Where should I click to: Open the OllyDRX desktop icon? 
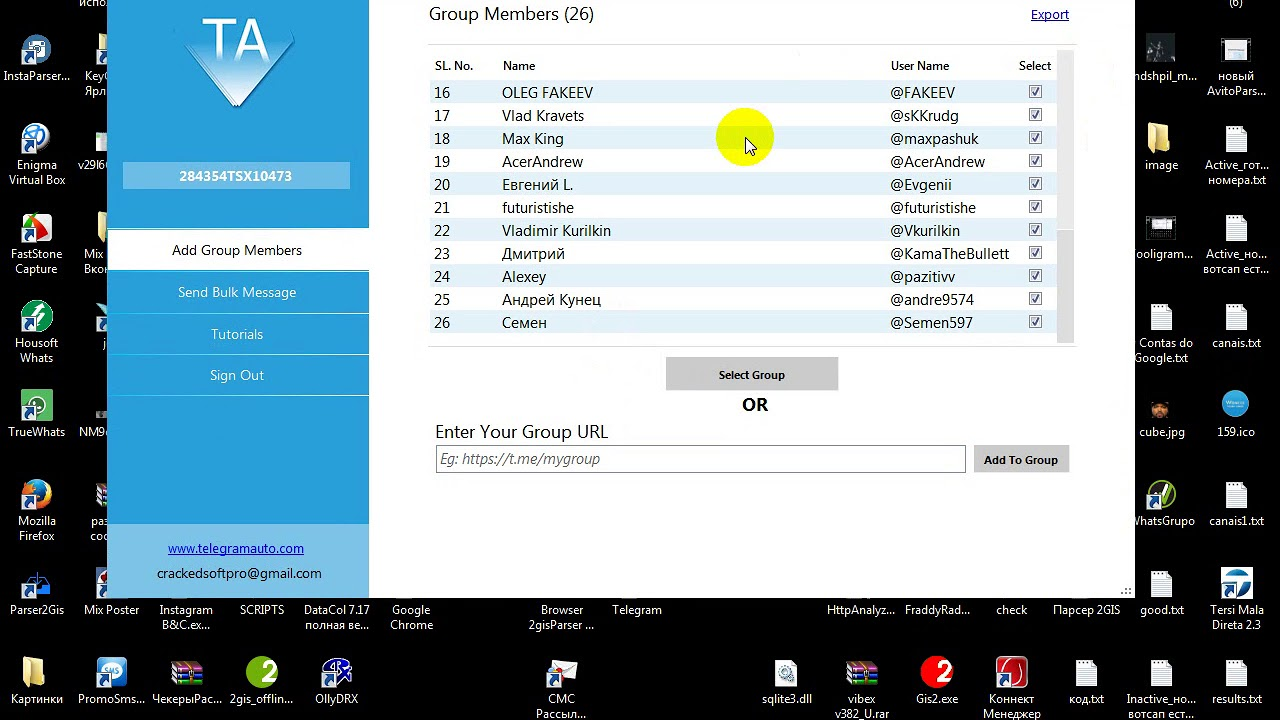[x=336, y=676]
